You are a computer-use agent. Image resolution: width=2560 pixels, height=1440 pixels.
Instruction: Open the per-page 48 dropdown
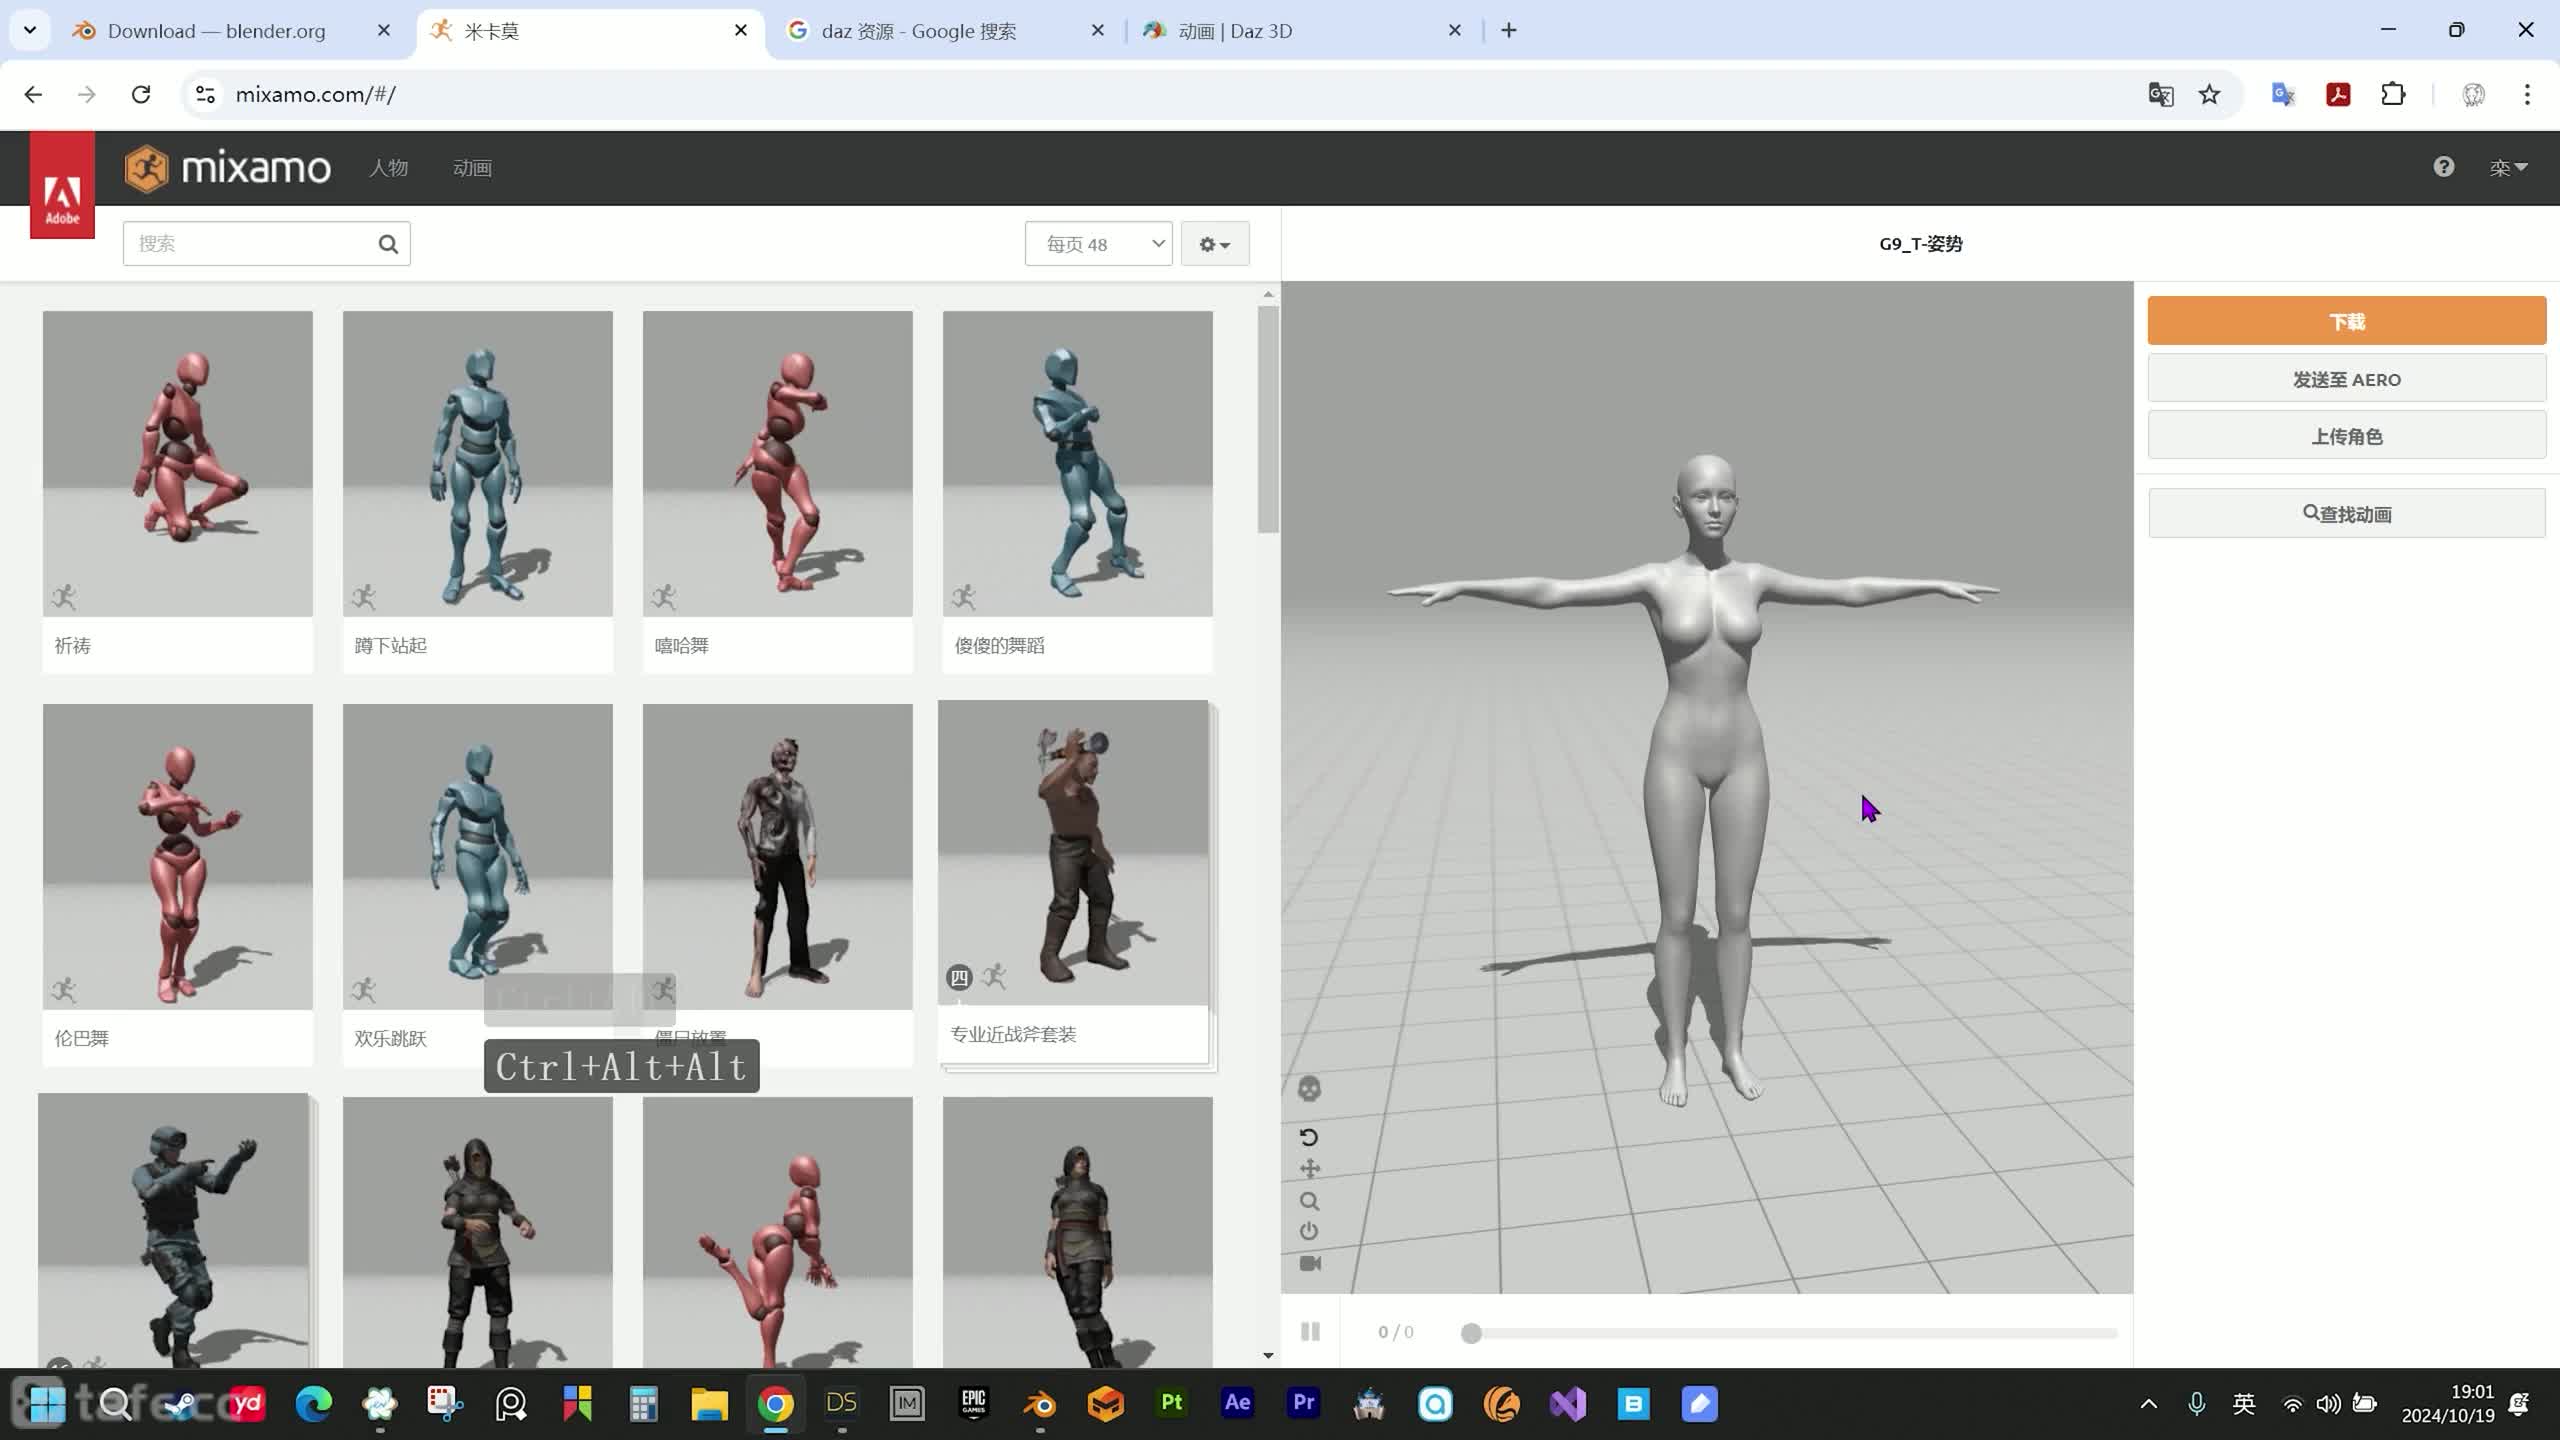(x=1098, y=244)
